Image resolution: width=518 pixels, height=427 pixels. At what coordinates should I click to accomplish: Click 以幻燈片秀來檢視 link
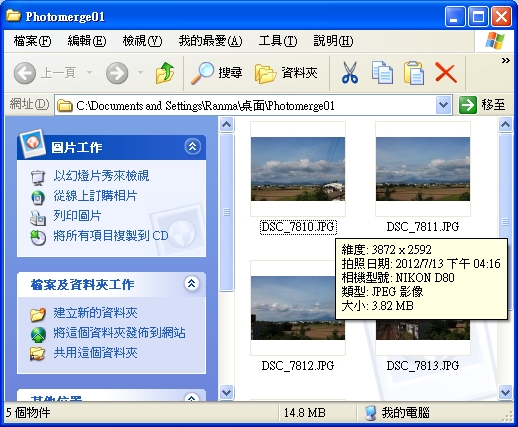tap(101, 176)
